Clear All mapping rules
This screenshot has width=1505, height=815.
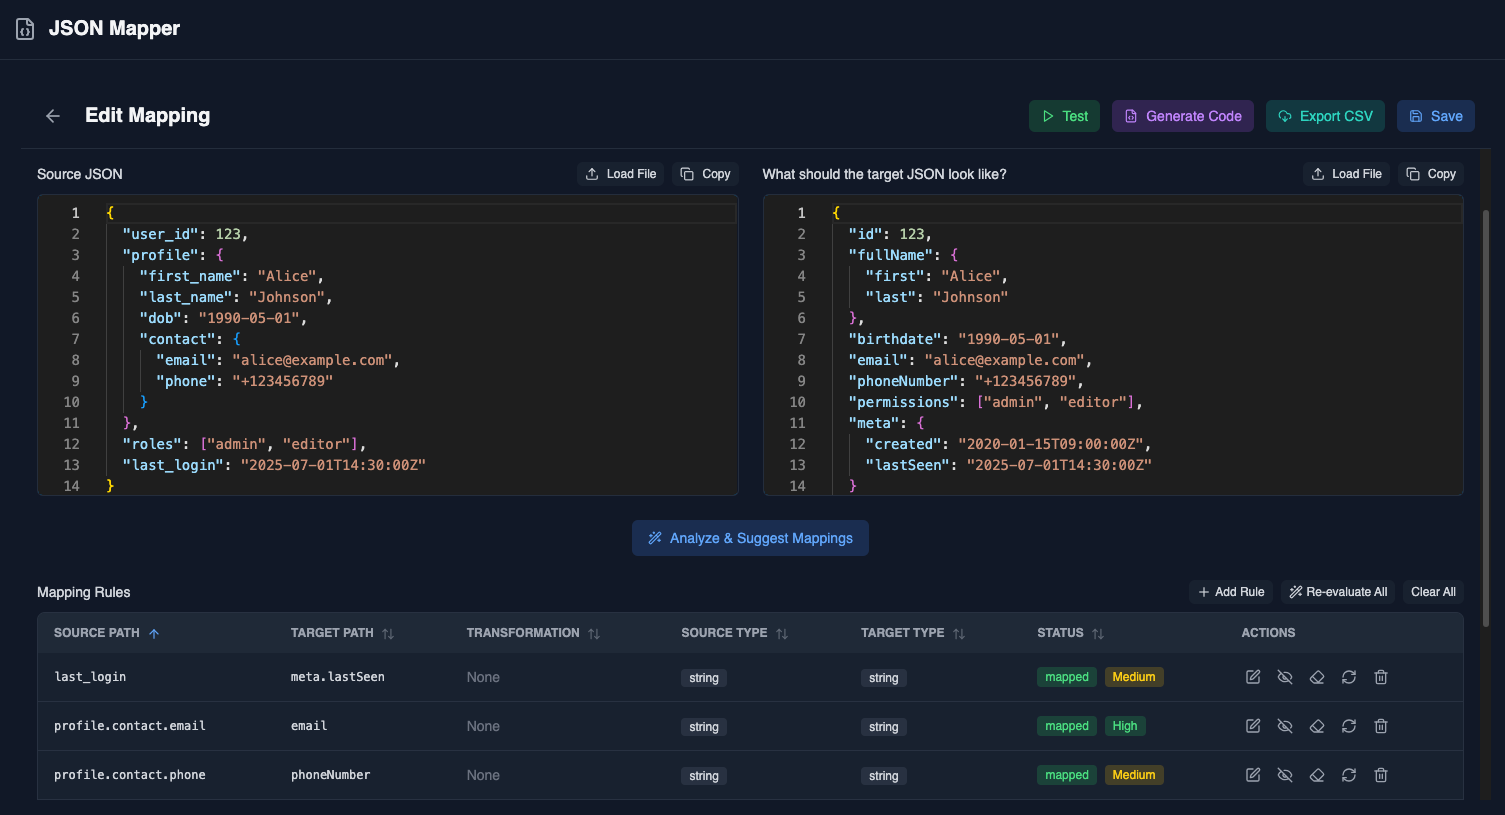click(1433, 592)
